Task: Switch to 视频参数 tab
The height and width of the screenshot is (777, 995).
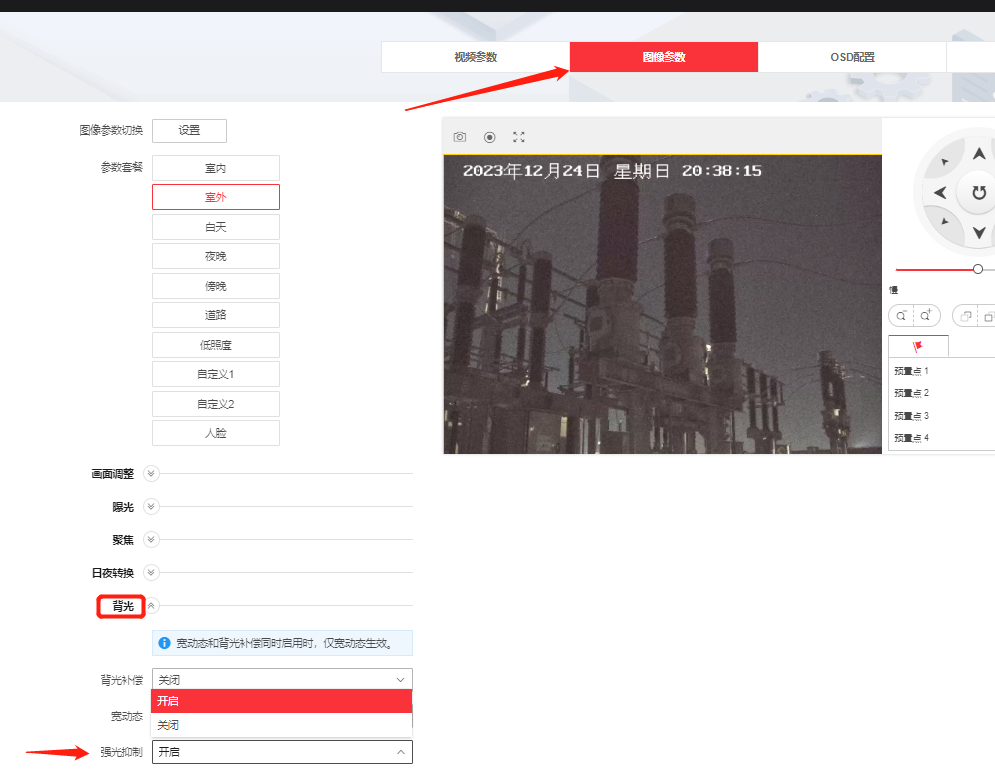Action: [x=475, y=57]
